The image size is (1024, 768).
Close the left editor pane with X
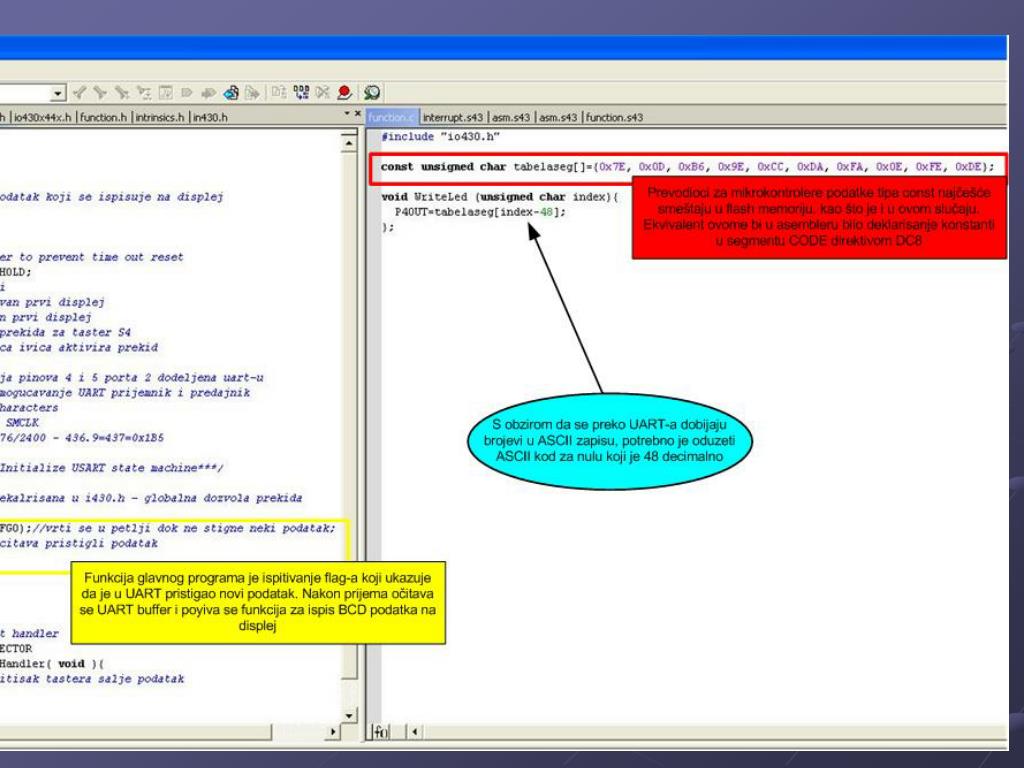pyautogui.click(x=357, y=117)
